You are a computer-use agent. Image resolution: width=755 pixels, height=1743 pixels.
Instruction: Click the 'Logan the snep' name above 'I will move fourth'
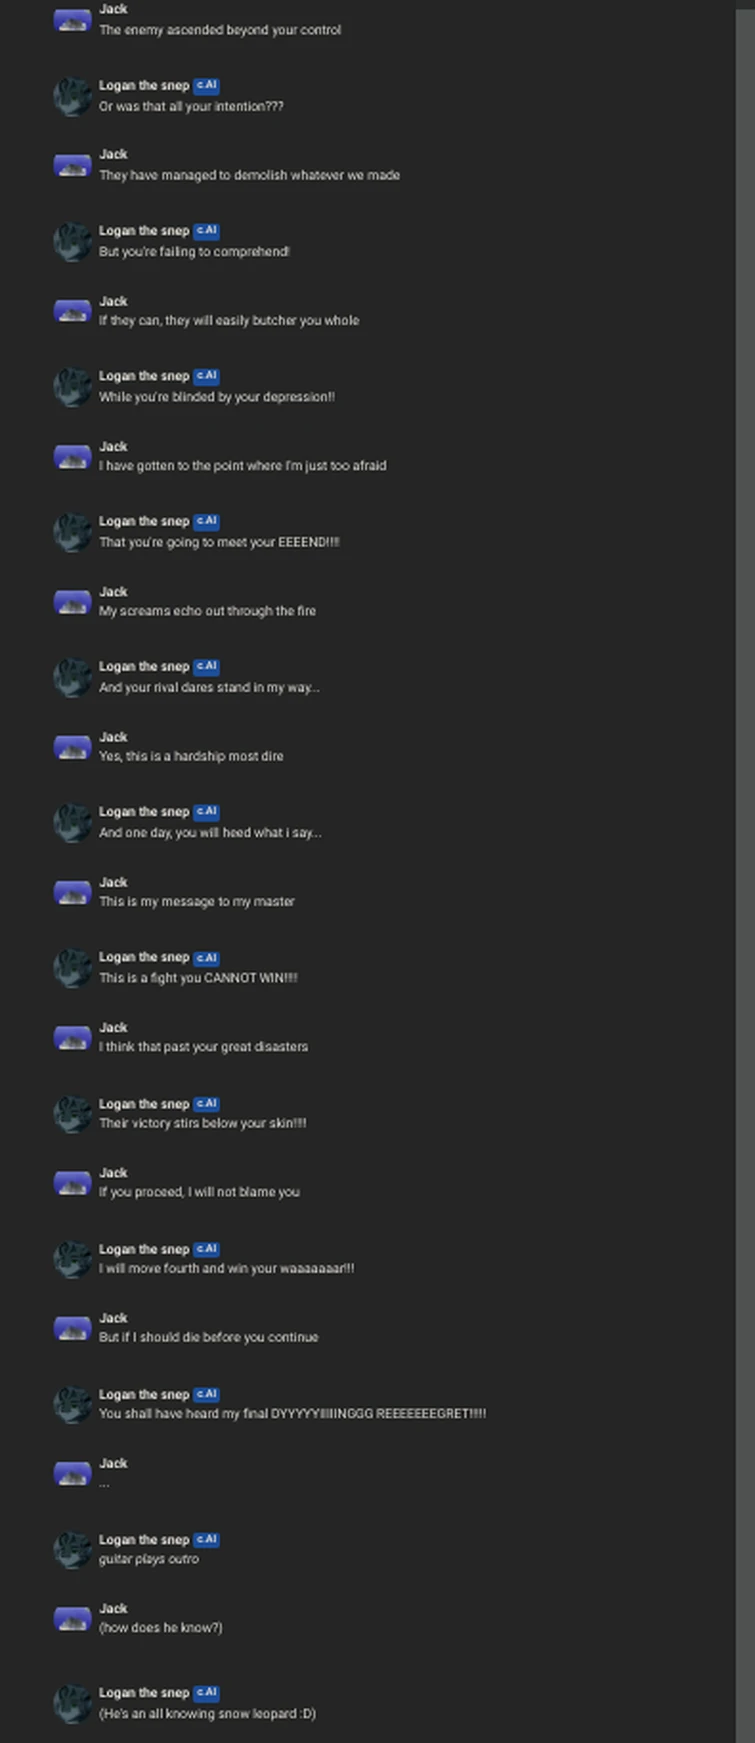(144, 1250)
